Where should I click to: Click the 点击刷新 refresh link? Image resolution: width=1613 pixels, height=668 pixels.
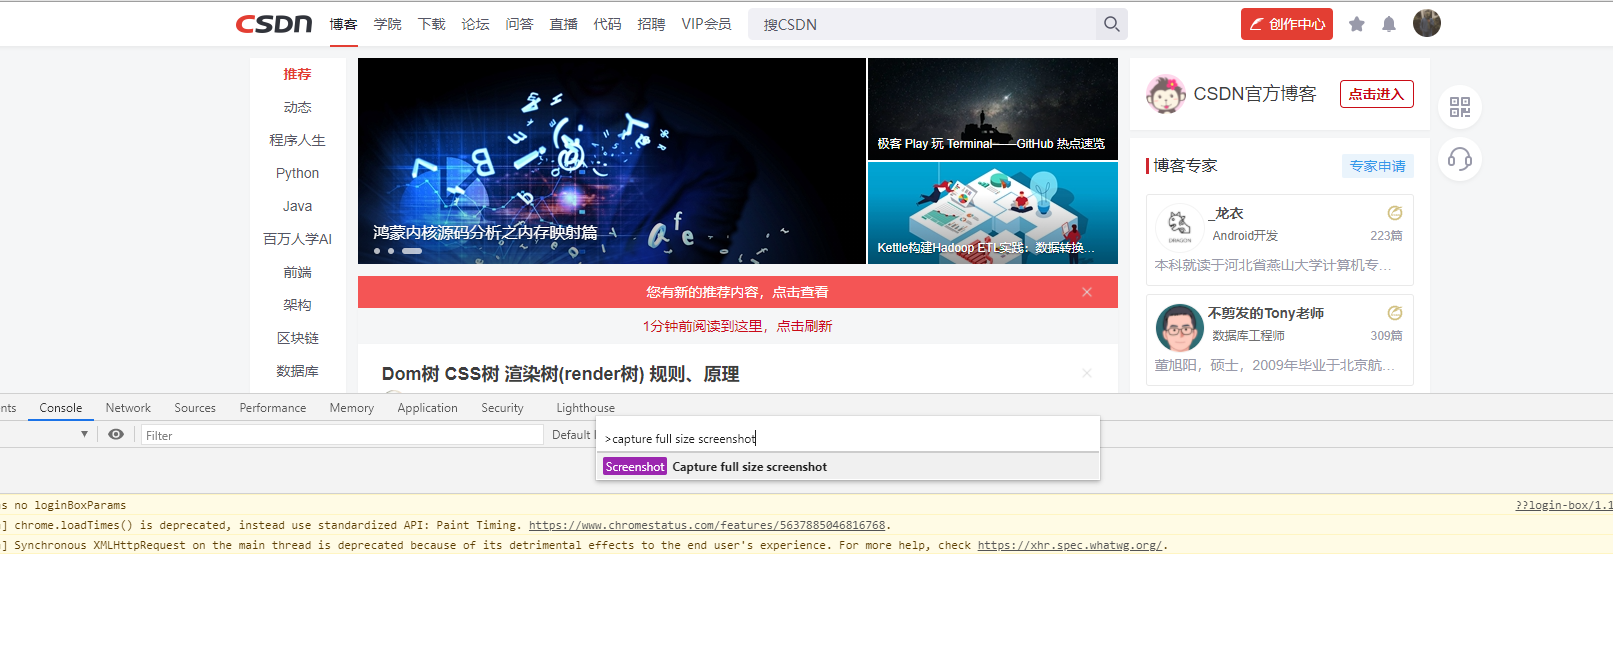804,326
